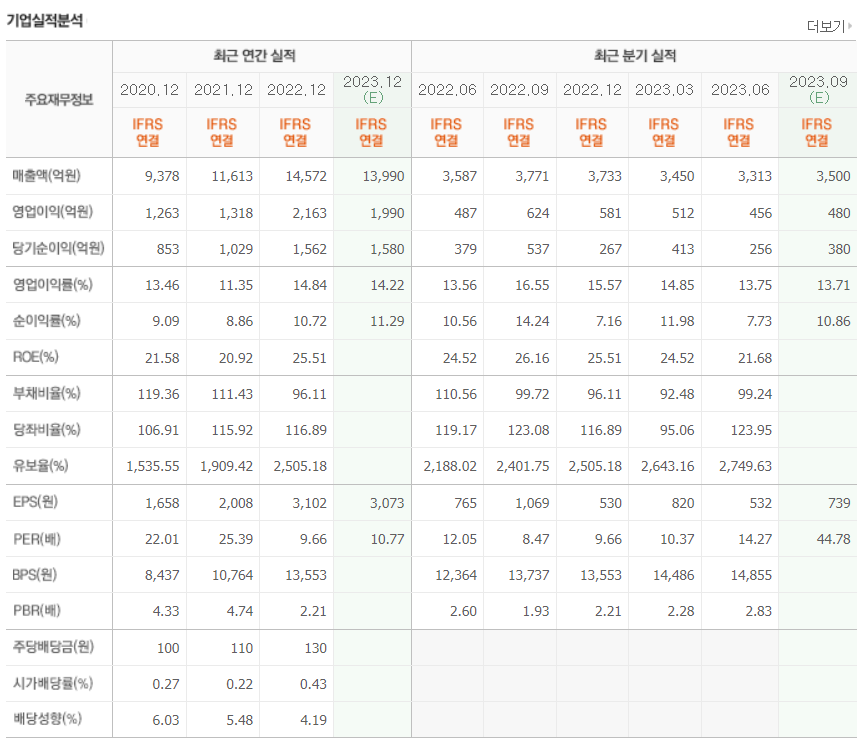This screenshot has height=745, width=867.
Task: Click the 0.27 dividend yield value
Action: coord(166,684)
